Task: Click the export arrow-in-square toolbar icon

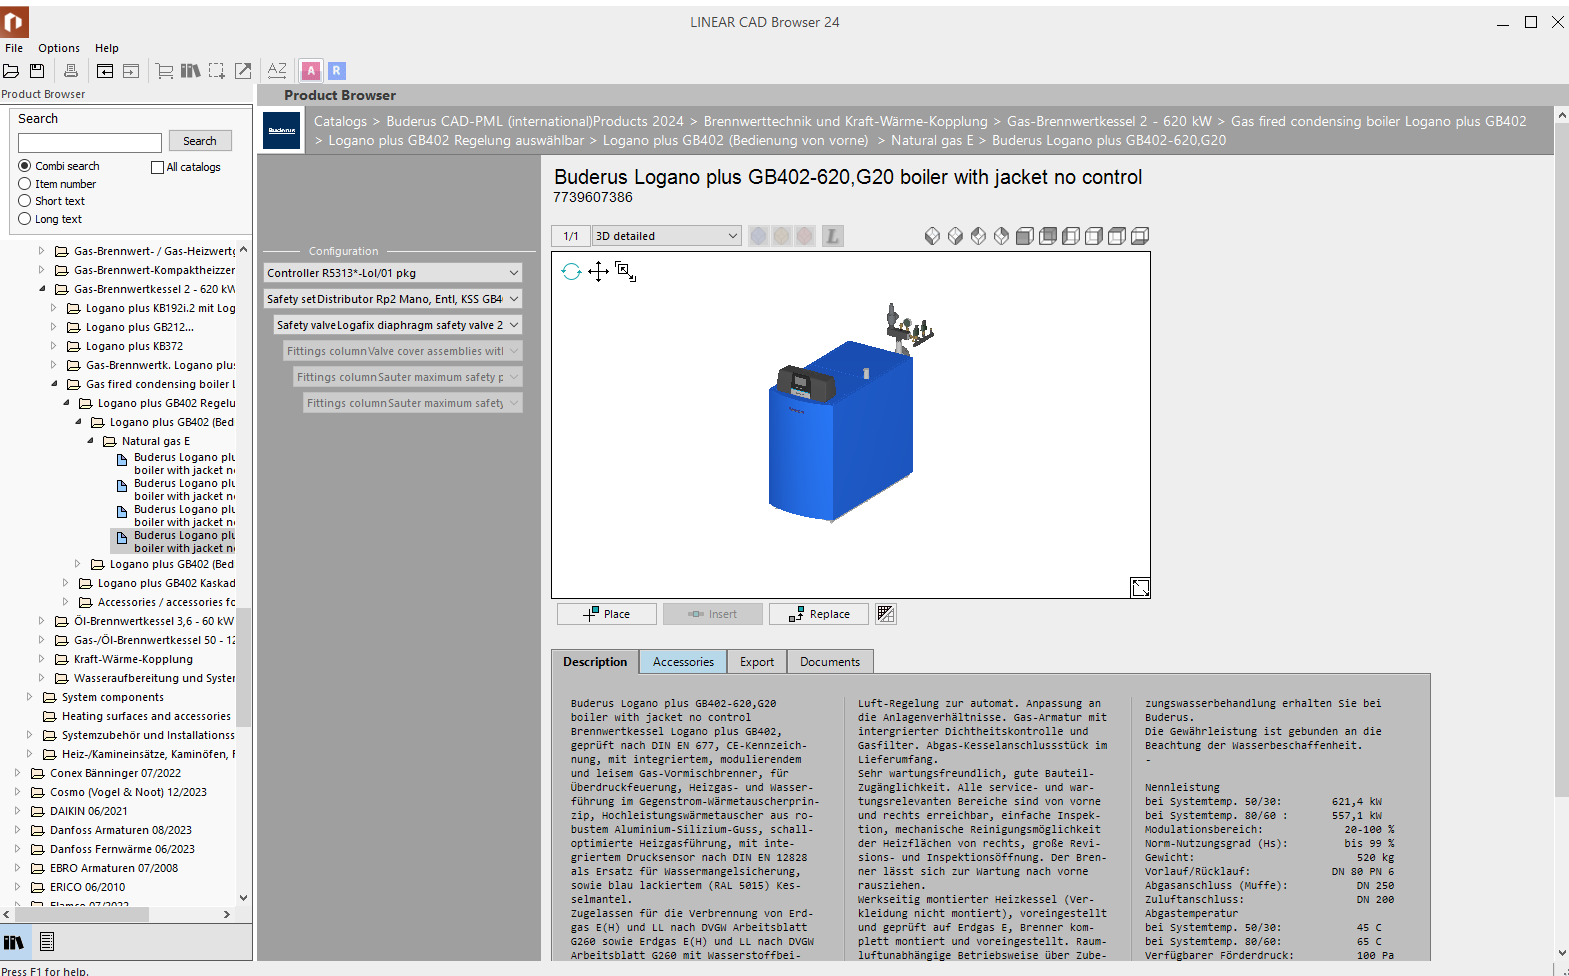Action: tap(243, 71)
